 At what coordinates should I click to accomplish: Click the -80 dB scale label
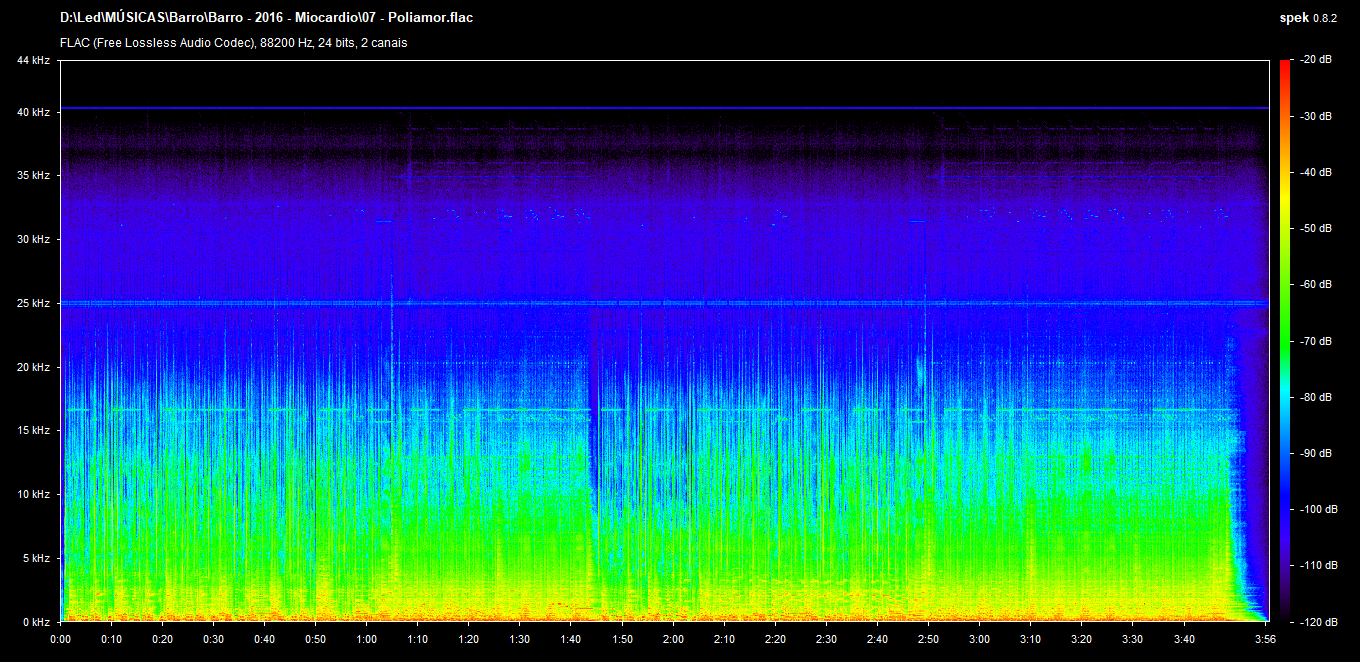1315,397
